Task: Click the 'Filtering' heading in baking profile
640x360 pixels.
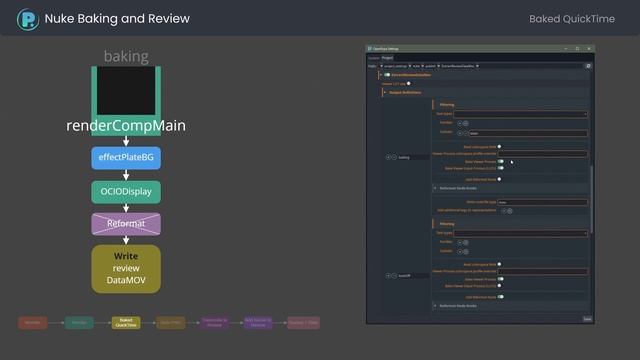Action: click(x=447, y=105)
